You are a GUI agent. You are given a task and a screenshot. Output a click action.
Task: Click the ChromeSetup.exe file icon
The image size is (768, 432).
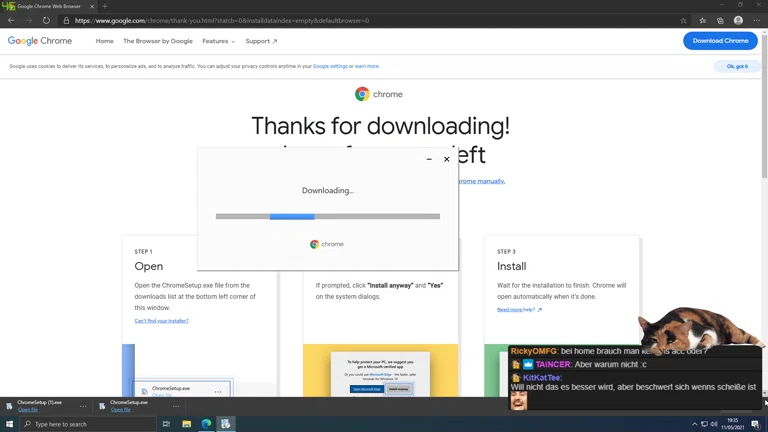102,406
